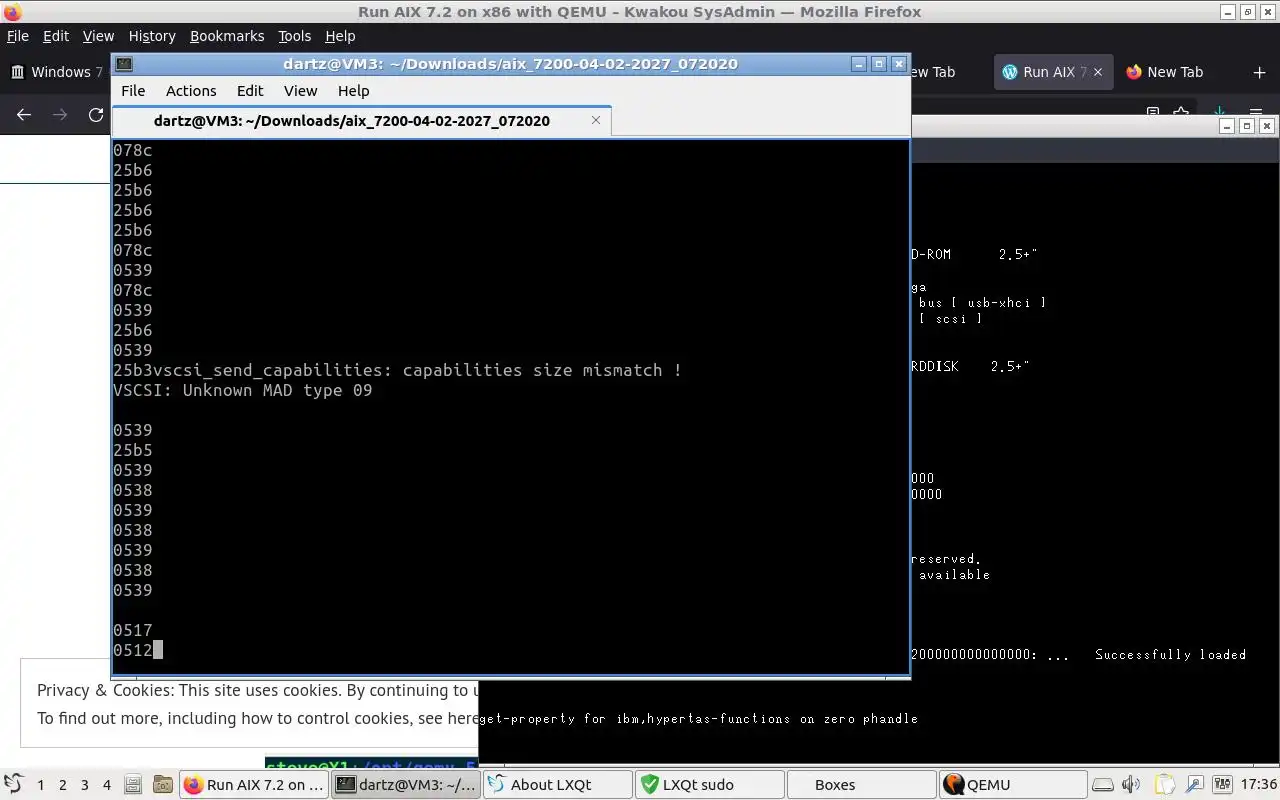Activate the About LXQt taskbar entry

pos(557,785)
